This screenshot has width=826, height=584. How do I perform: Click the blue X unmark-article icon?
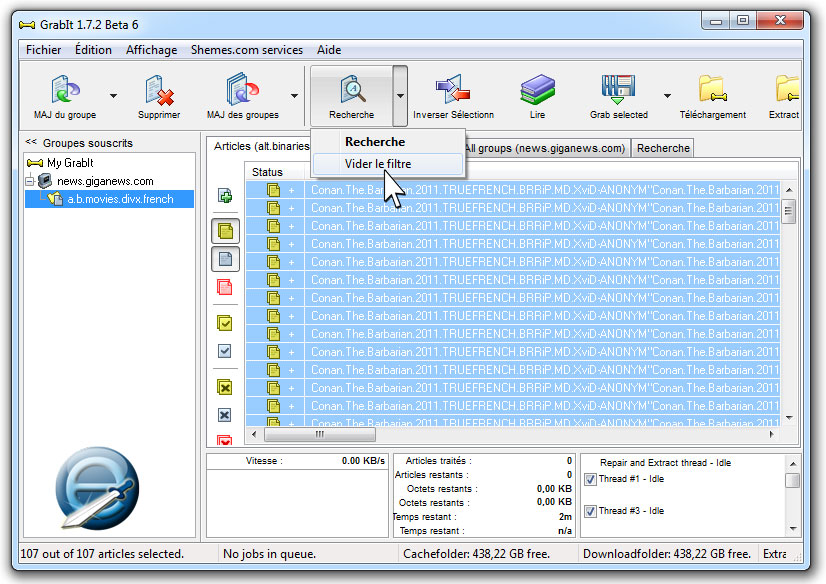click(x=225, y=415)
